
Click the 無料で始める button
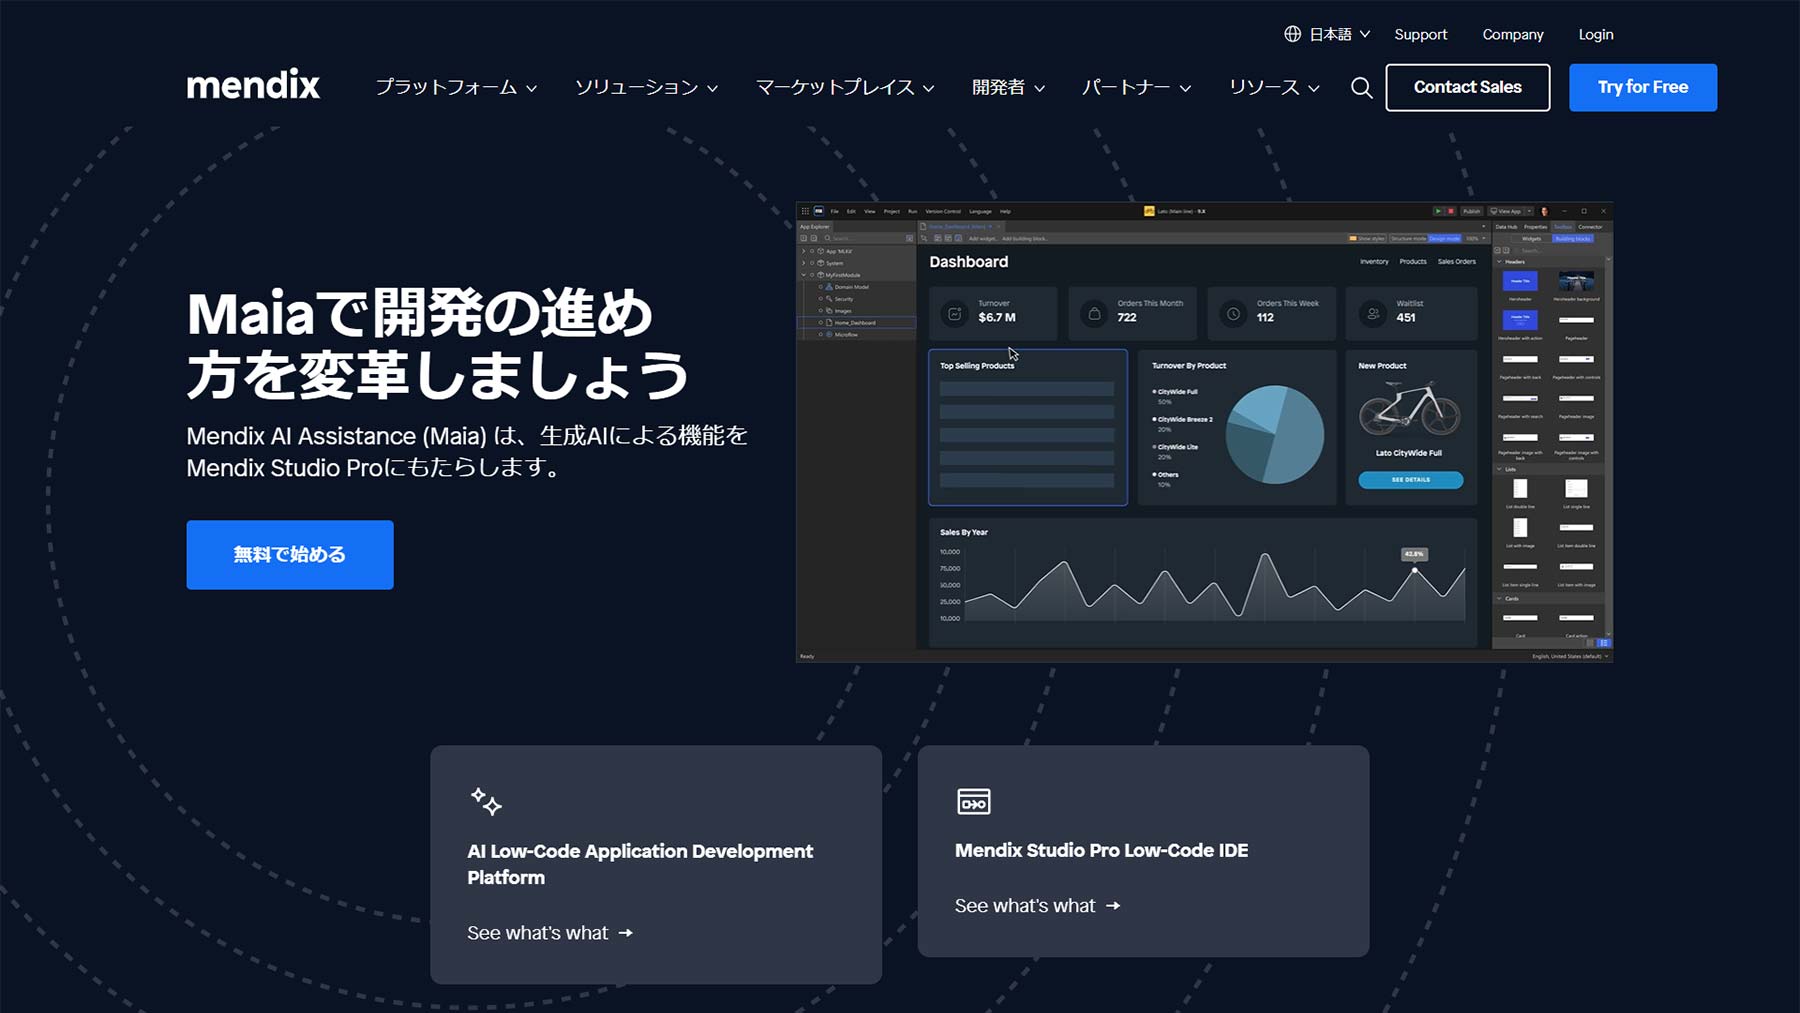pos(290,555)
